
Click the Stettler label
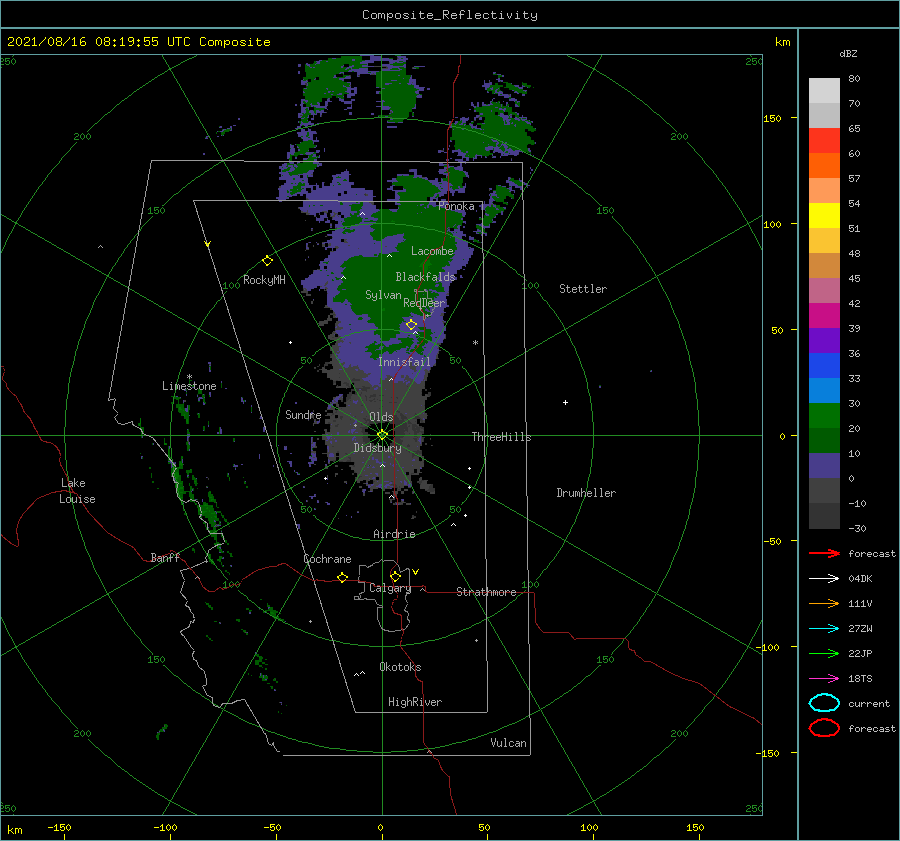[583, 289]
